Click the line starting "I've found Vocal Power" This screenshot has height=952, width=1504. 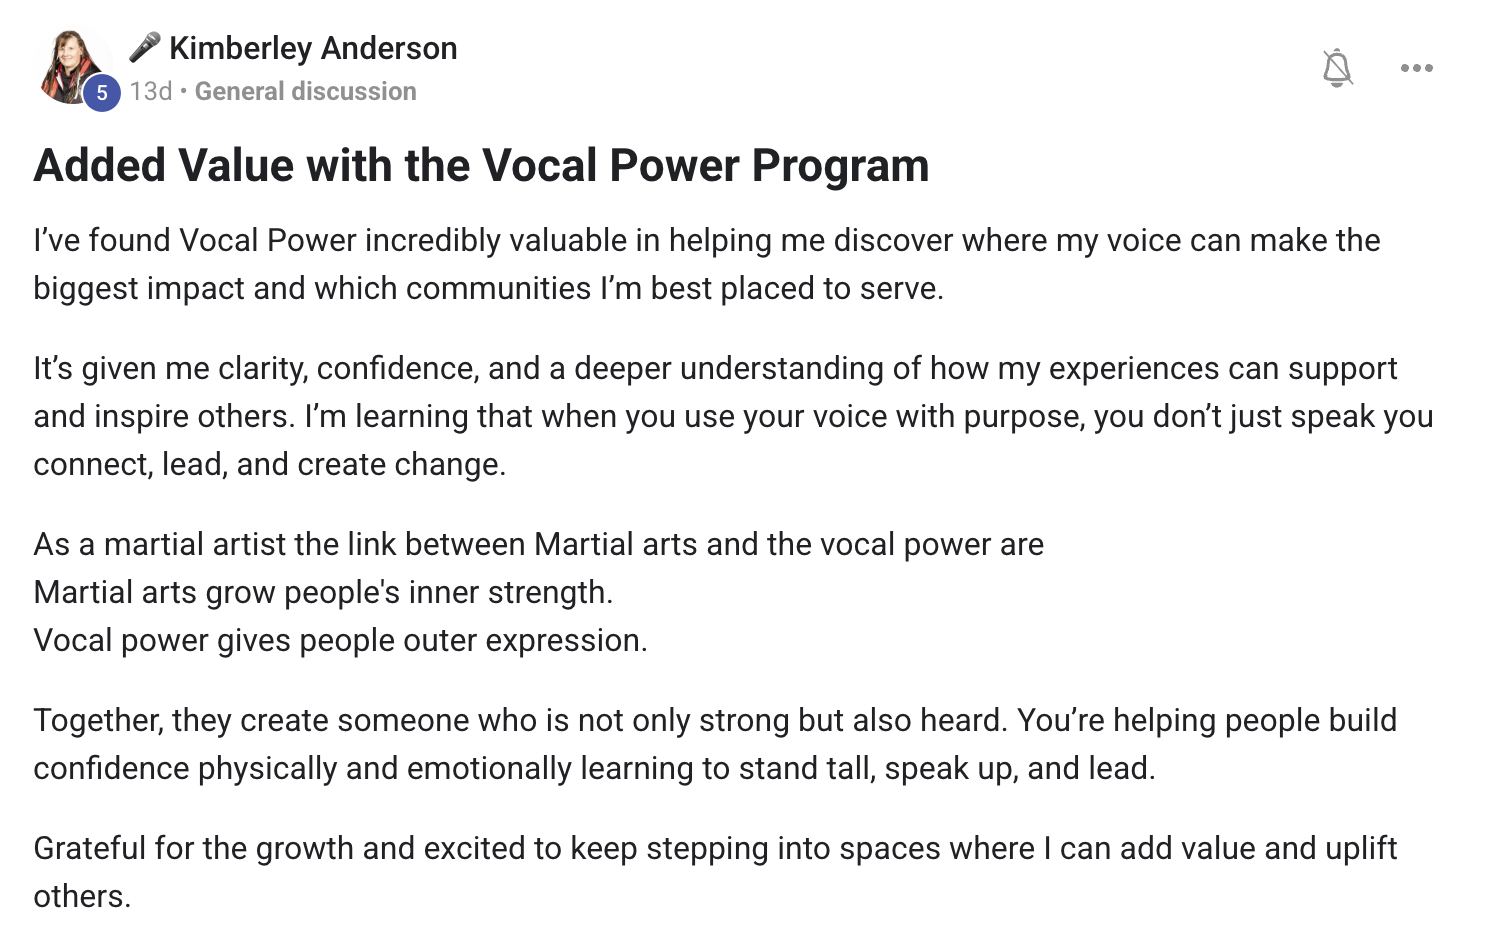pos(706,240)
